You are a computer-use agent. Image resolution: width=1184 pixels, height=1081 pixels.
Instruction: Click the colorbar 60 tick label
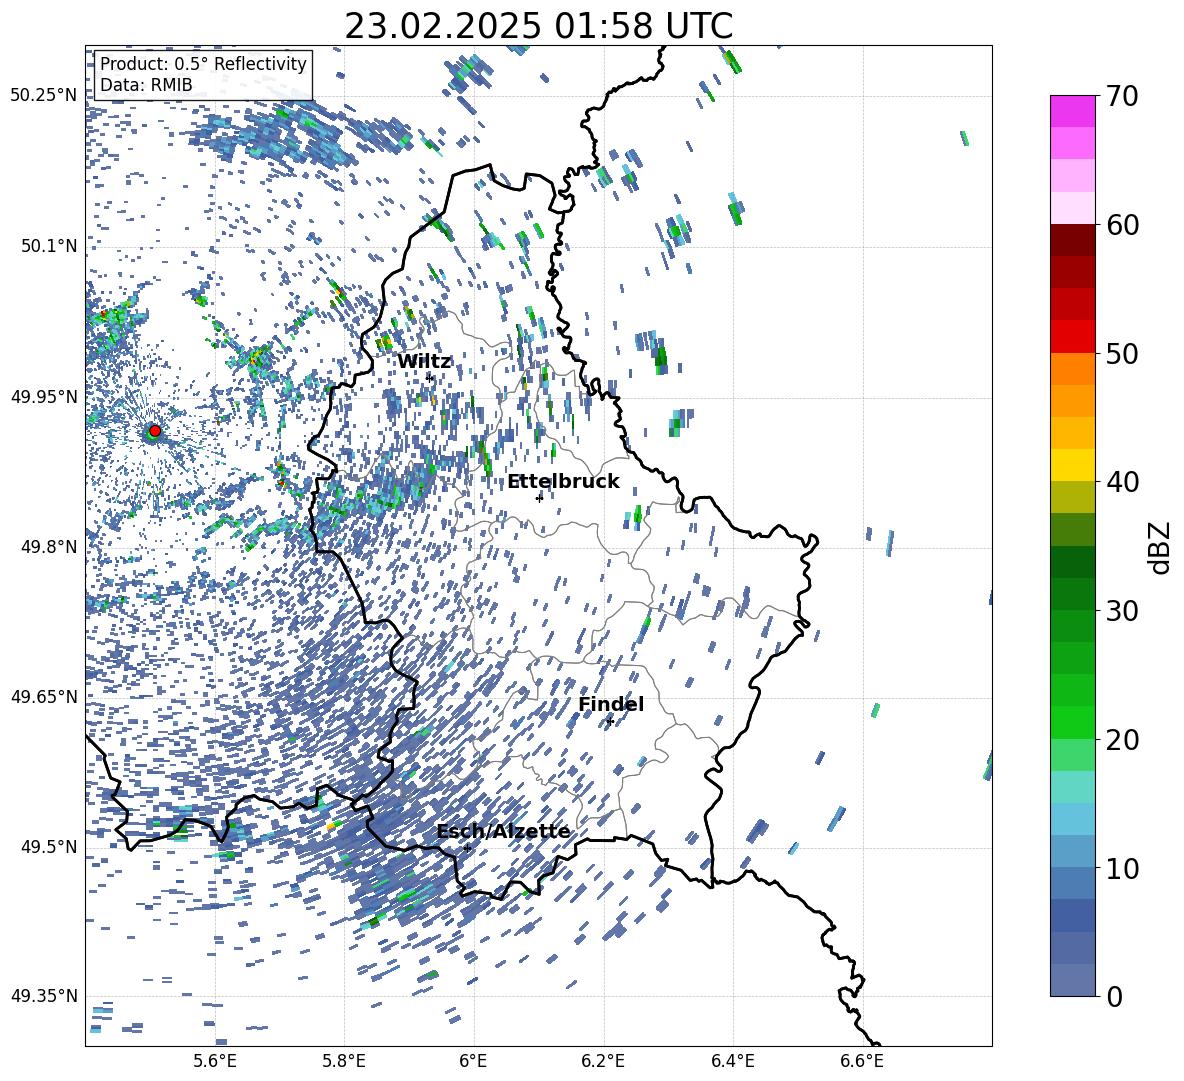tap(1122, 225)
